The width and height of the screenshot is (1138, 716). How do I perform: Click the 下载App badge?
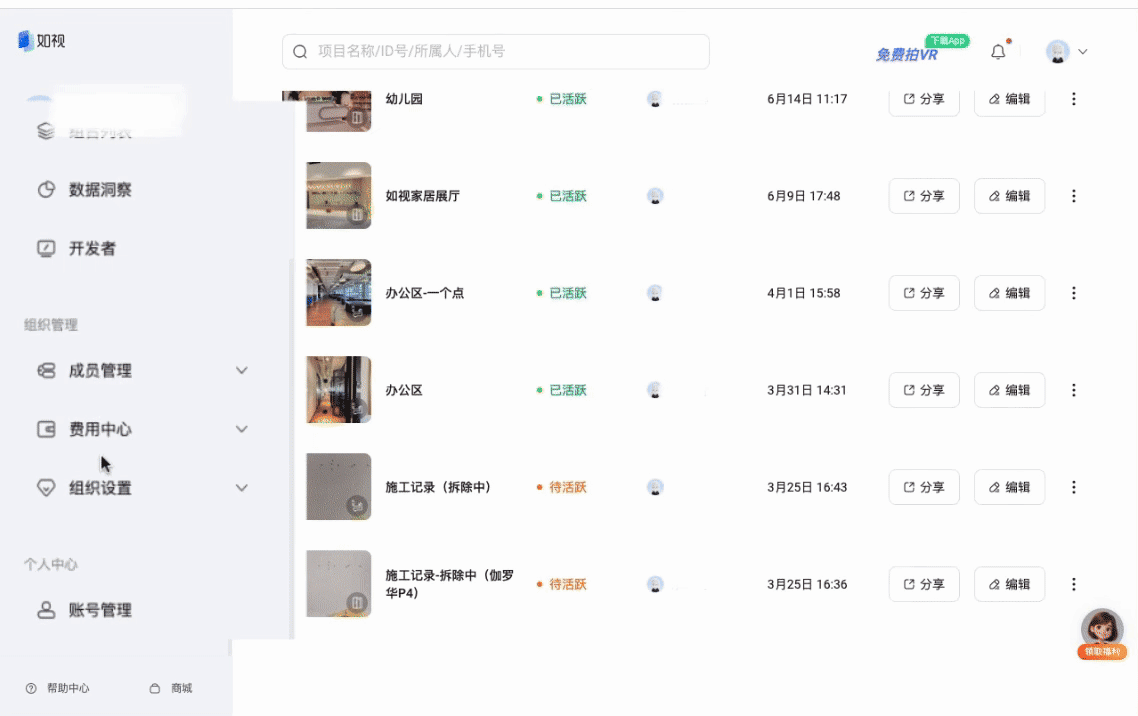point(947,41)
